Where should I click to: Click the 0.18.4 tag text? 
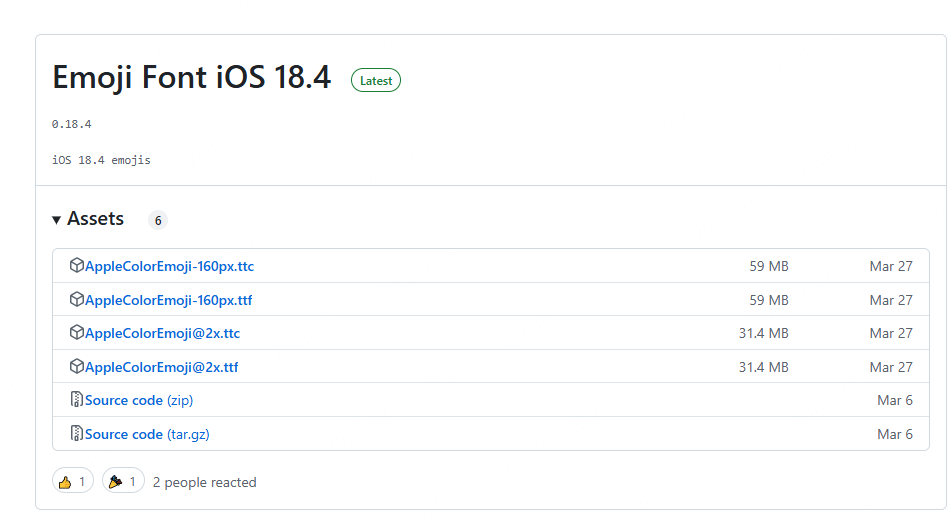coord(72,124)
